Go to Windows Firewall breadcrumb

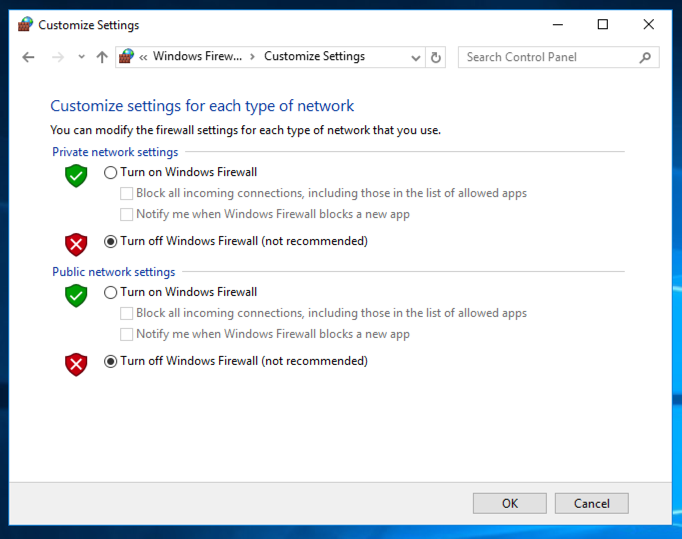197,57
